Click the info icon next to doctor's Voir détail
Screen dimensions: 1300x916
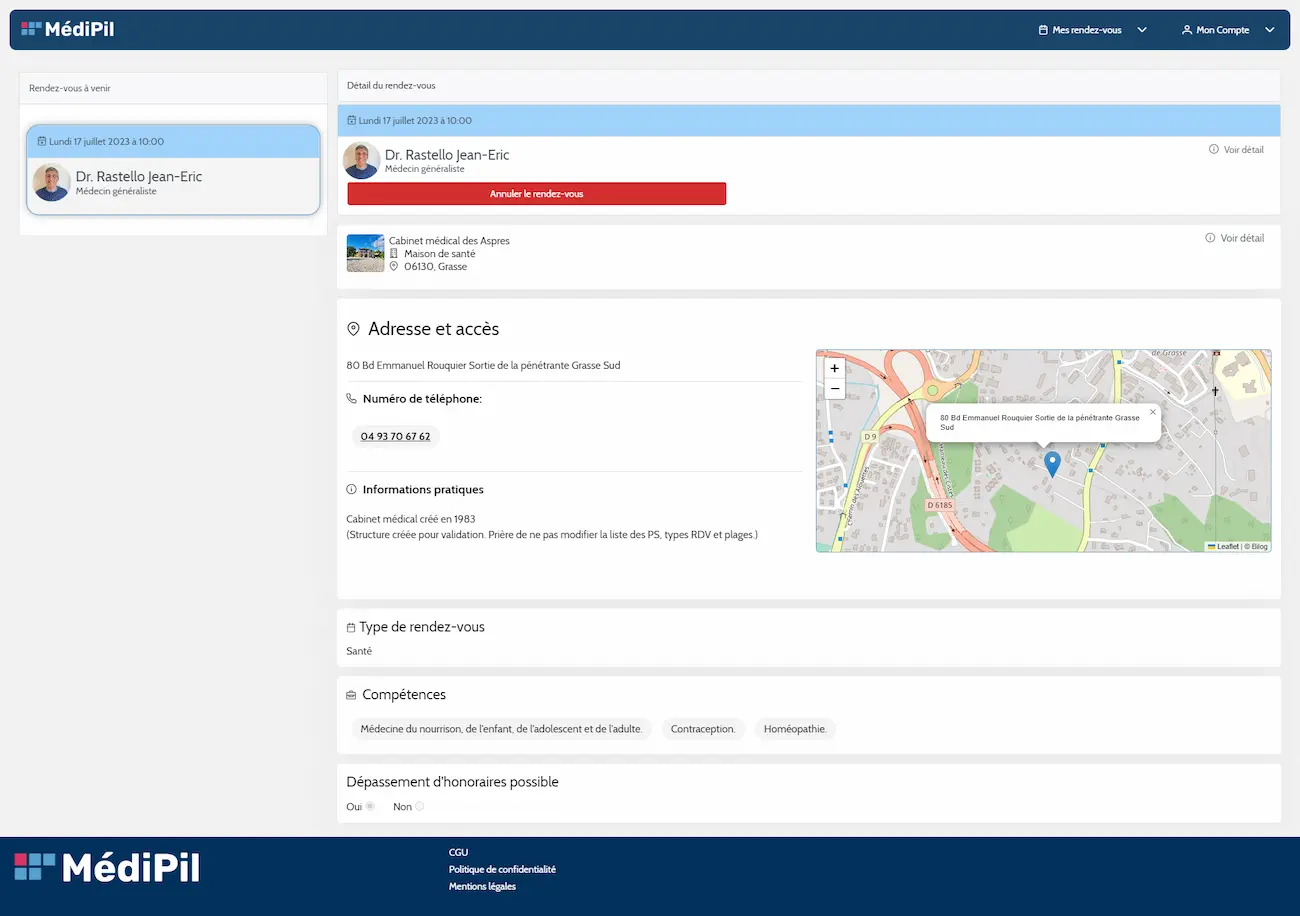pyautogui.click(x=1214, y=150)
